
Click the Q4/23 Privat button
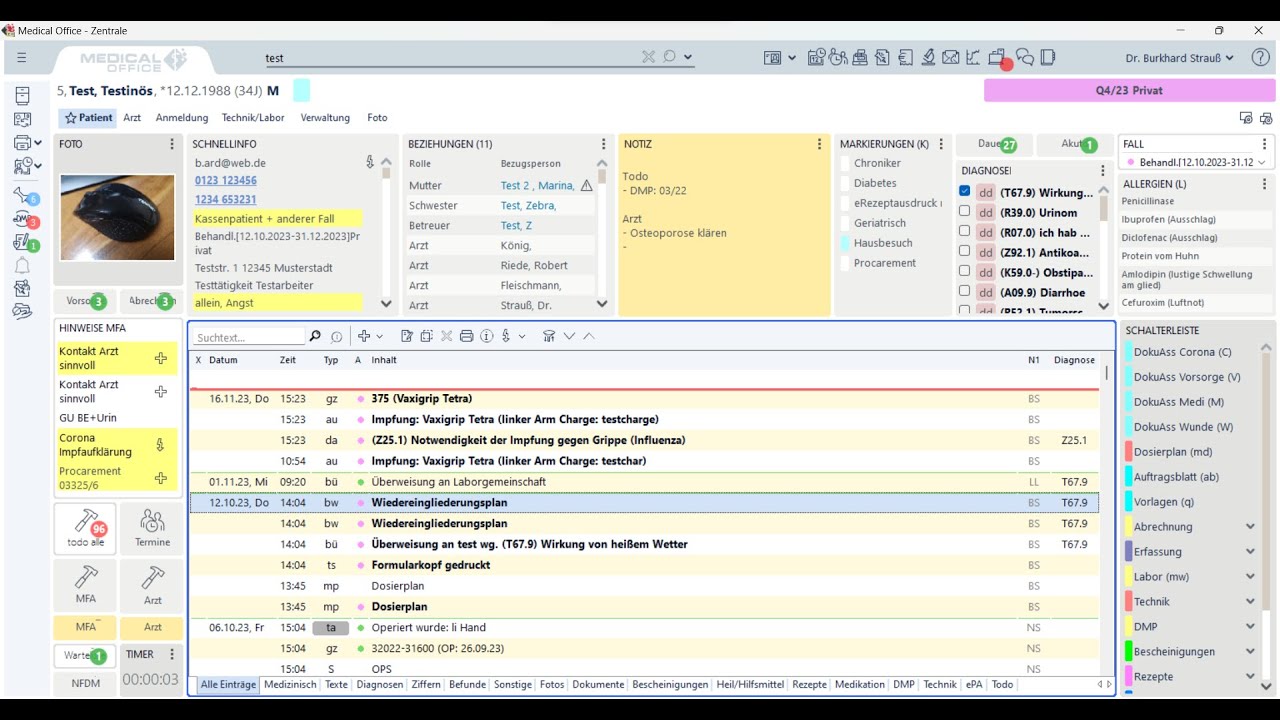pos(1129,90)
